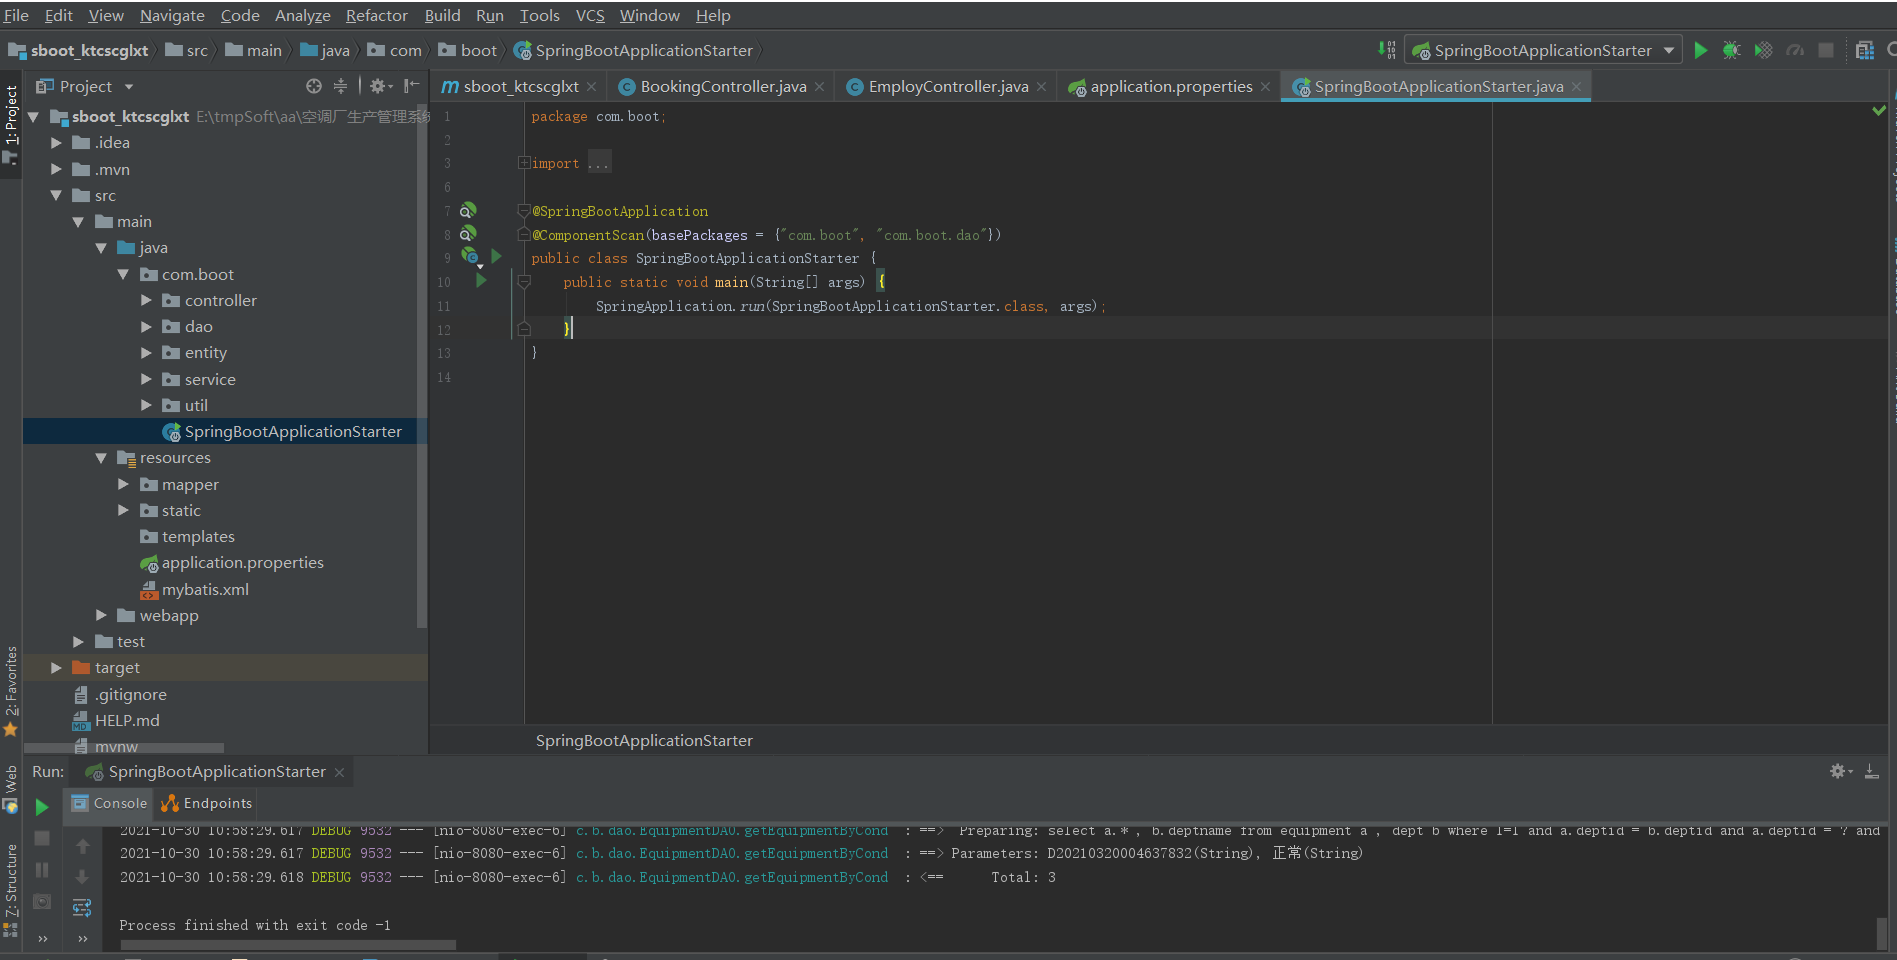The width and height of the screenshot is (1897, 960).
Task: Start Debug with the bug icon
Action: pyautogui.click(x=1732, y=50)
